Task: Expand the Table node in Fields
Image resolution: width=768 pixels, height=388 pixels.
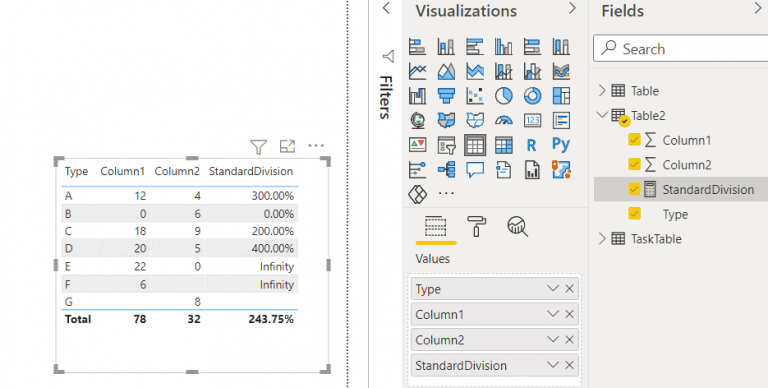Action: point(602,91)
